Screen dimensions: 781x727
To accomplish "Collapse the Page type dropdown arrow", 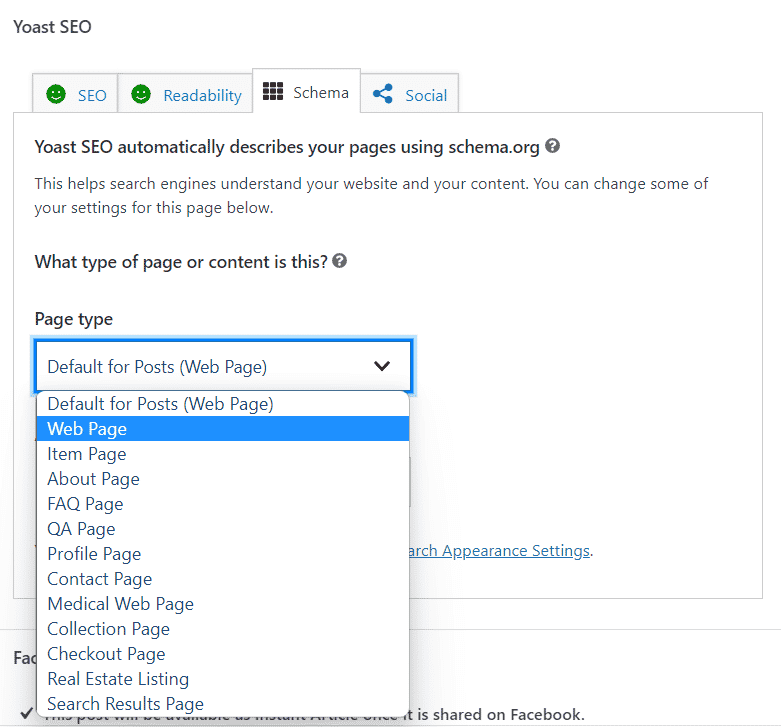I will tap(382, 366).
